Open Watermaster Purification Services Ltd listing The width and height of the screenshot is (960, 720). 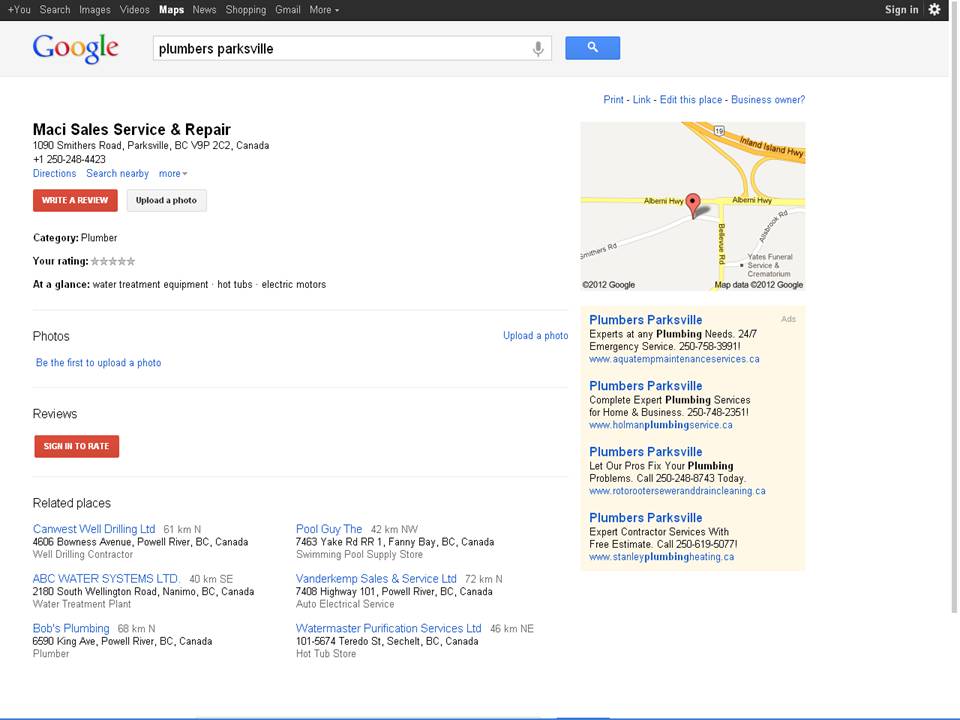(389, 628)
